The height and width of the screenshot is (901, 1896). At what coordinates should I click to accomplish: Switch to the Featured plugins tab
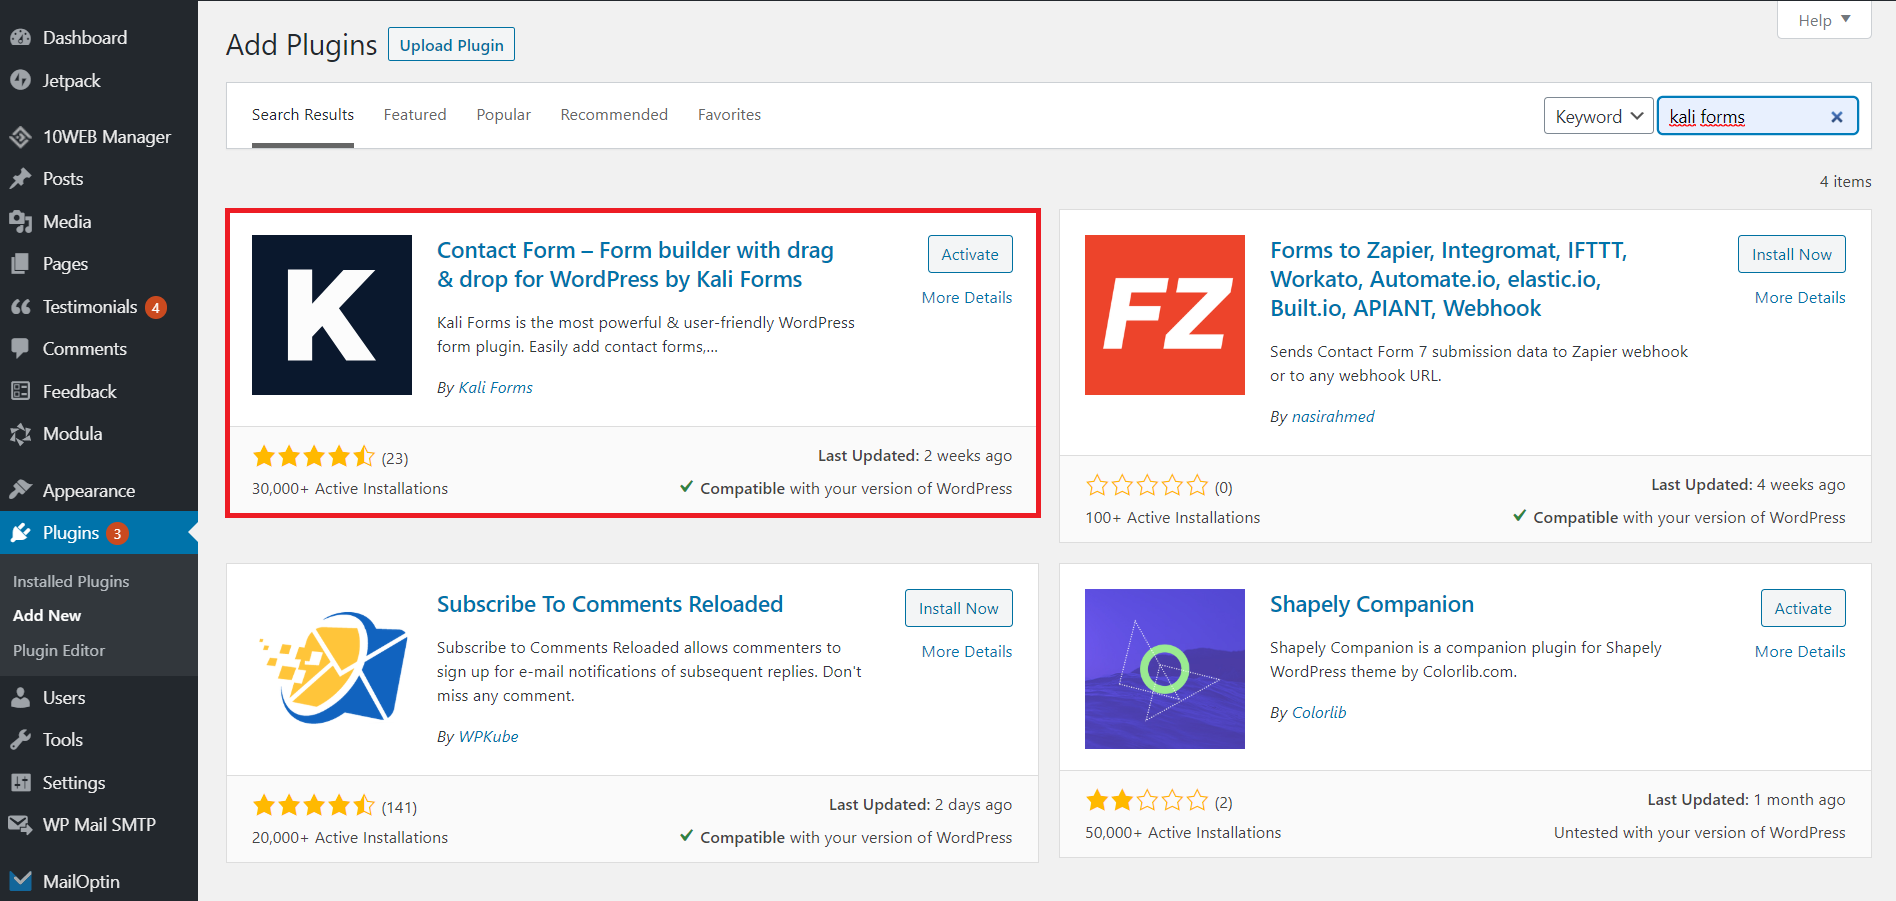[415, 114]
